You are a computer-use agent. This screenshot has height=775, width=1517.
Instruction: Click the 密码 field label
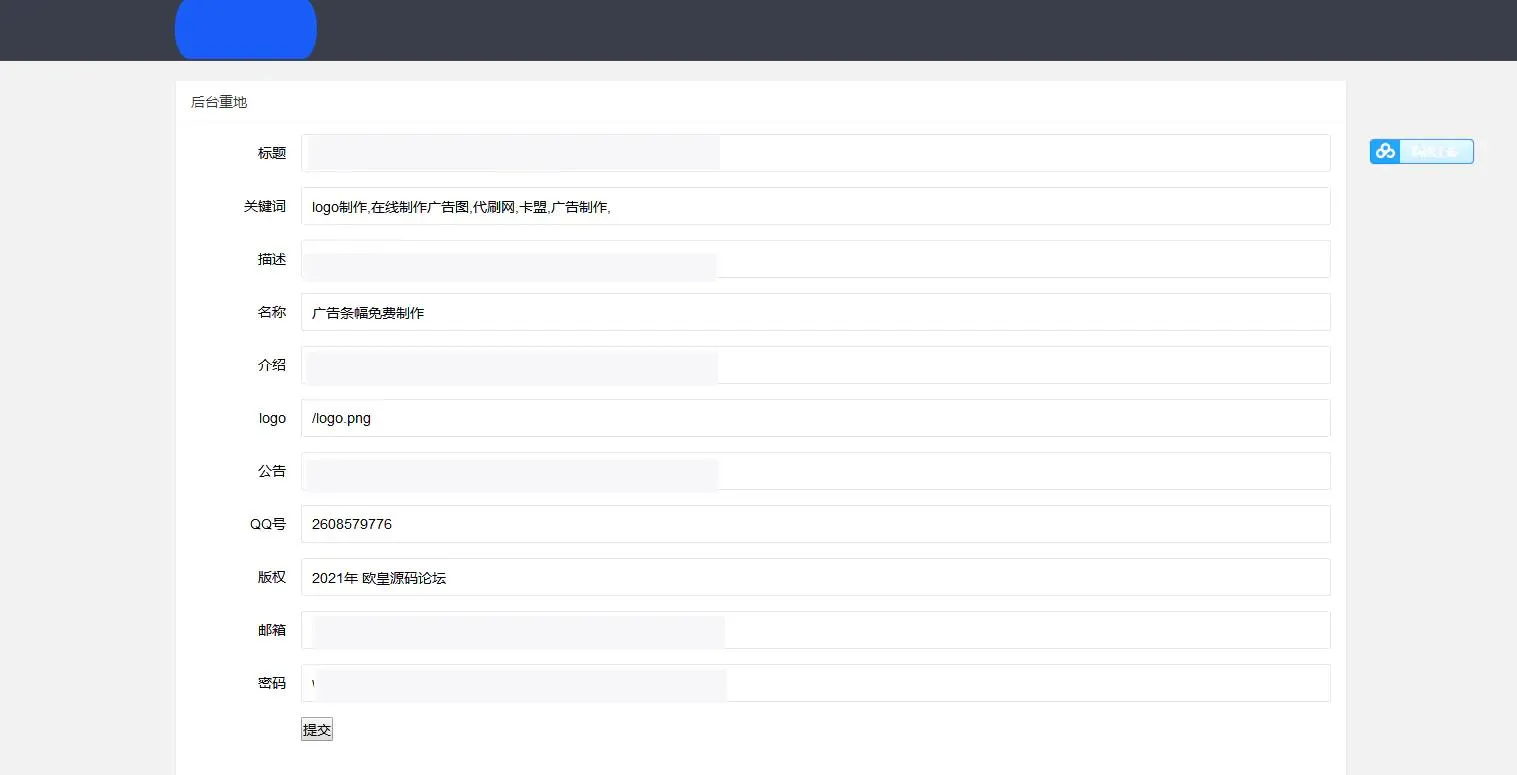click(271, 683)
